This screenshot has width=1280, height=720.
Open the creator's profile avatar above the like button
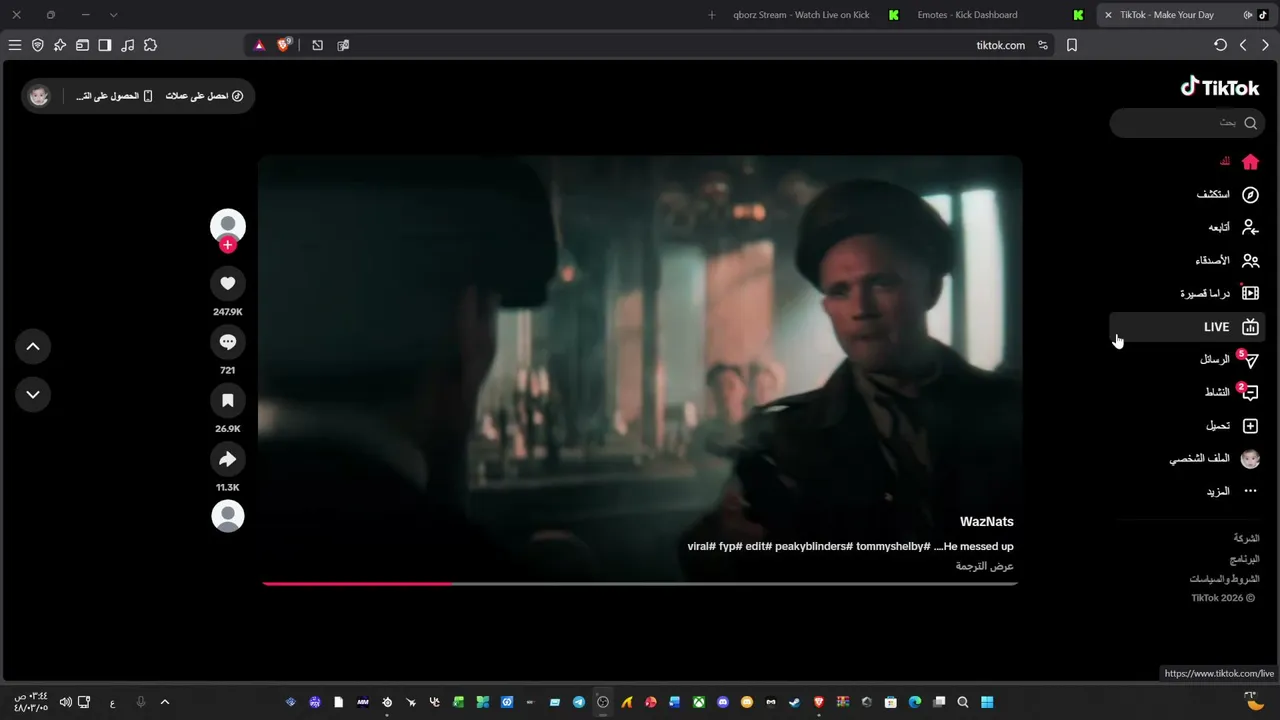pos(228,226)
